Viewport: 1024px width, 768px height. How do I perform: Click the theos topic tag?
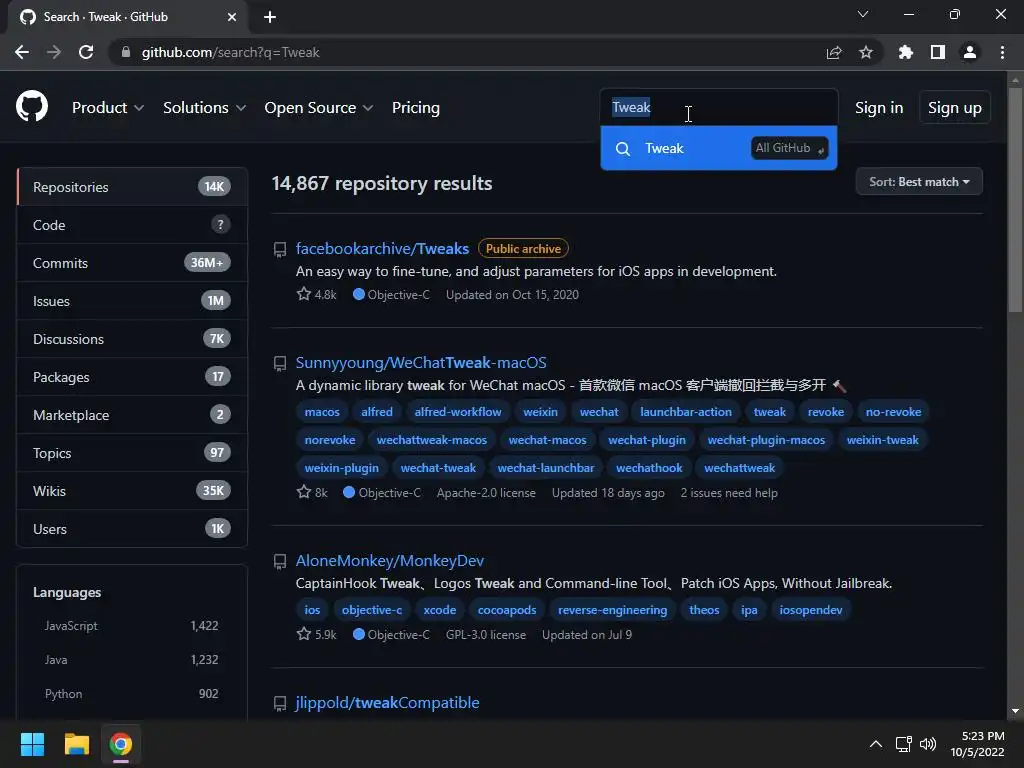pyautogui.click(x=704, y=610)
